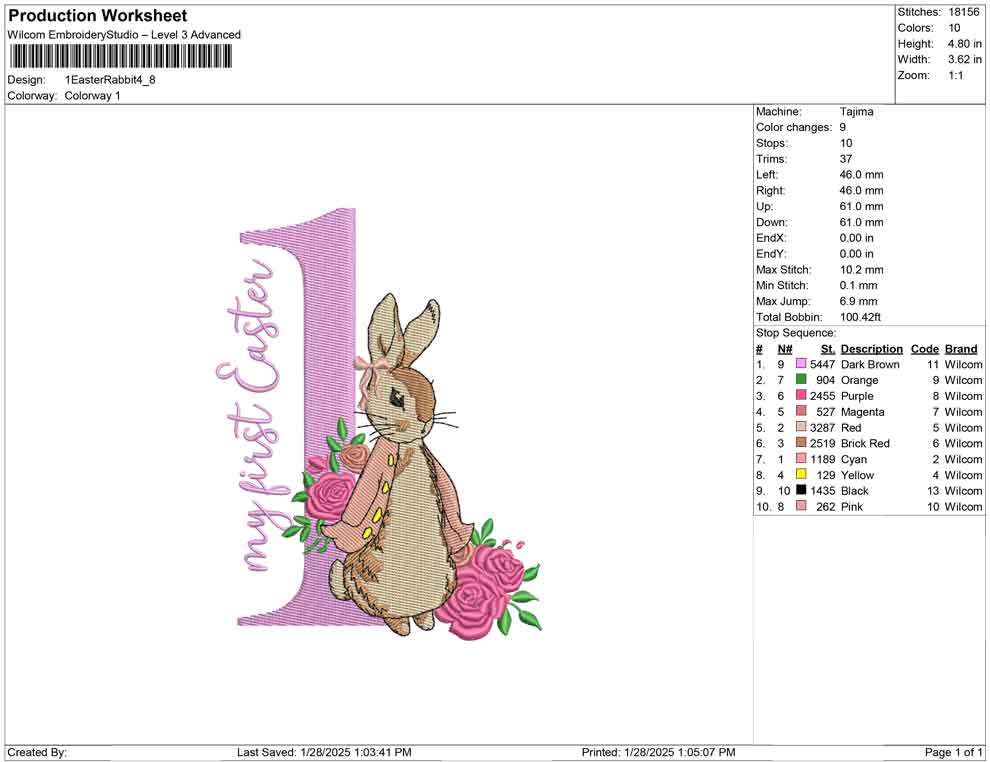This screenshot has width=990, height=762.
Task: Click the barcode under the worksheet title
Action: pyautogui.click(x=119, y=57)
